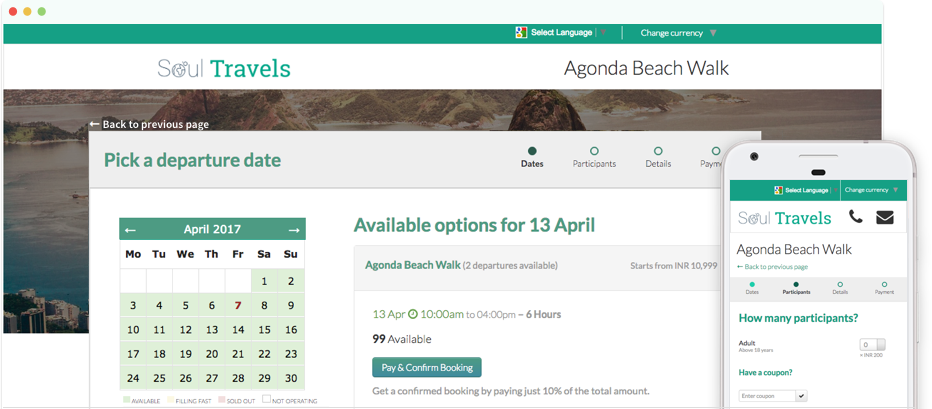Go to previous month in calendar
932x409 pixels.
click(130, 230)
